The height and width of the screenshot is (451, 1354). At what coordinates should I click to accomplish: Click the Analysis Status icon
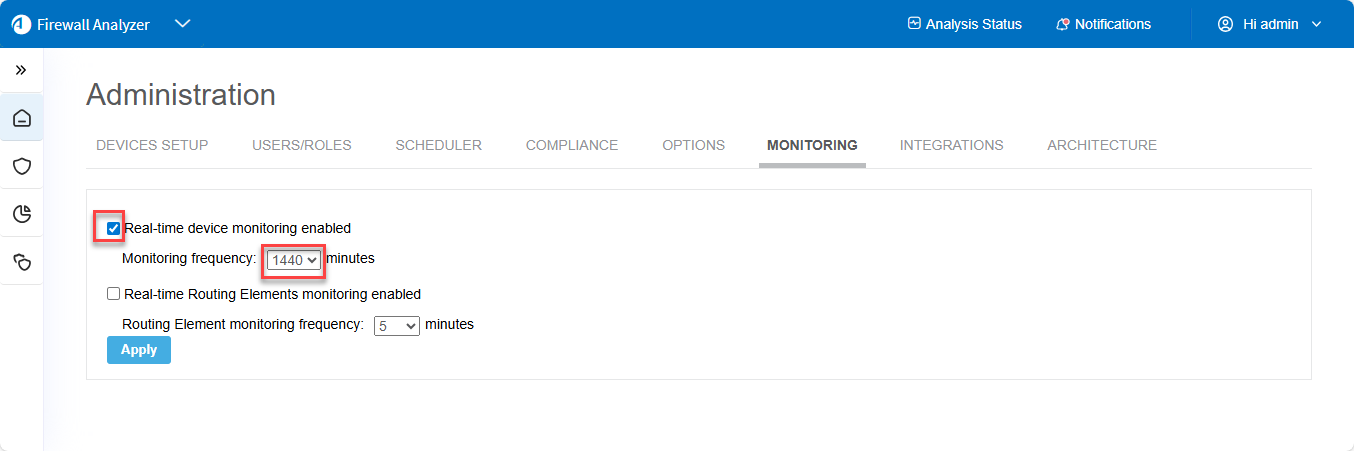click(913, 24)
